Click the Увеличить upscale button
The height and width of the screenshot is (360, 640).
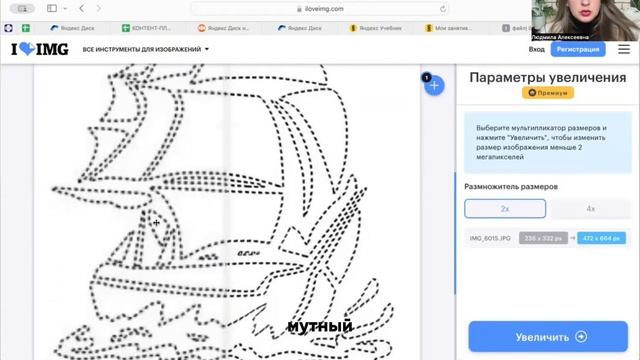click(548, 337)
